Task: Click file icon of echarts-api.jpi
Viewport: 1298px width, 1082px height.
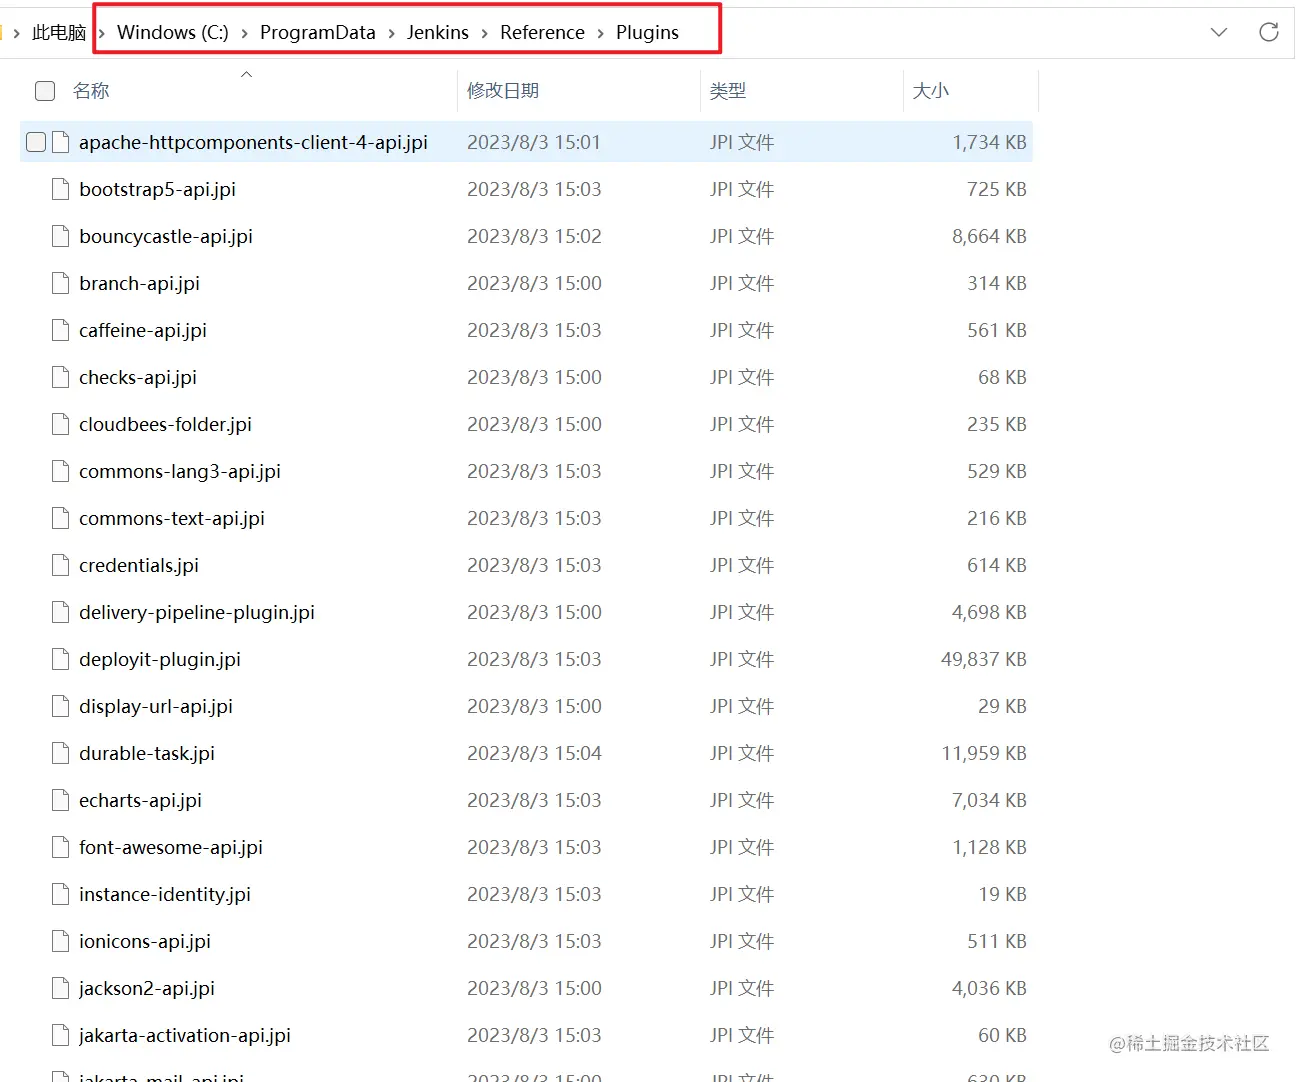Action: tap(61, 800)
